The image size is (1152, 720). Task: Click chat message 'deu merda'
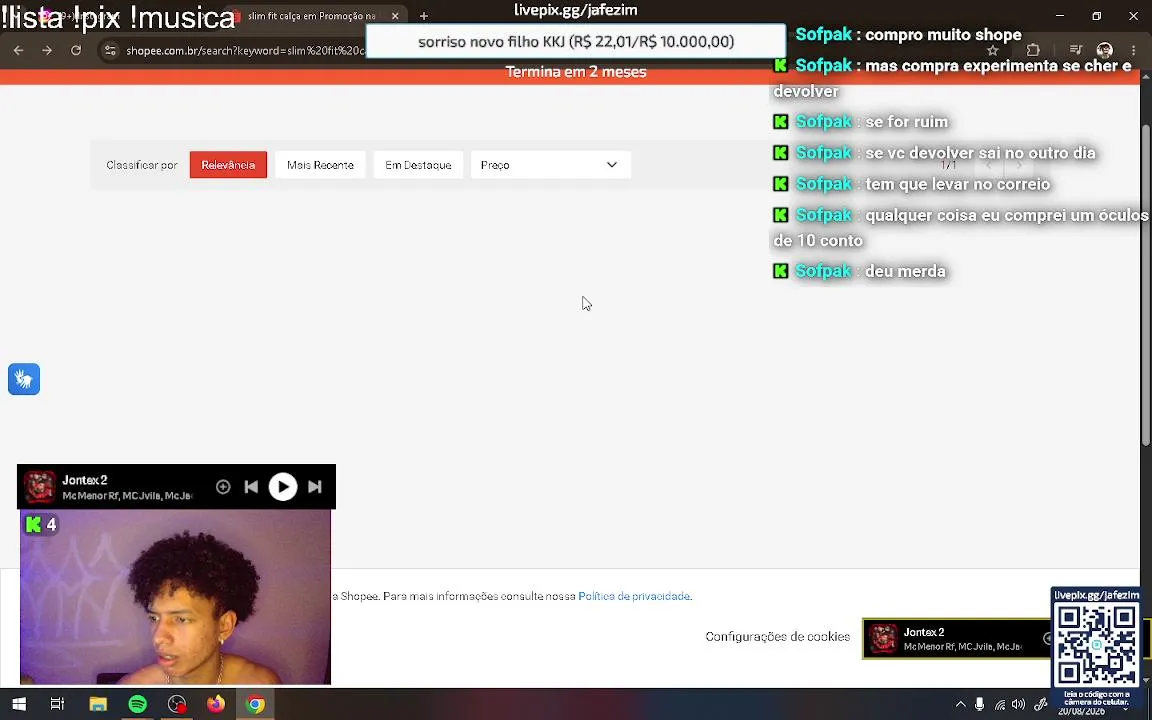click(x=905, y=271)
